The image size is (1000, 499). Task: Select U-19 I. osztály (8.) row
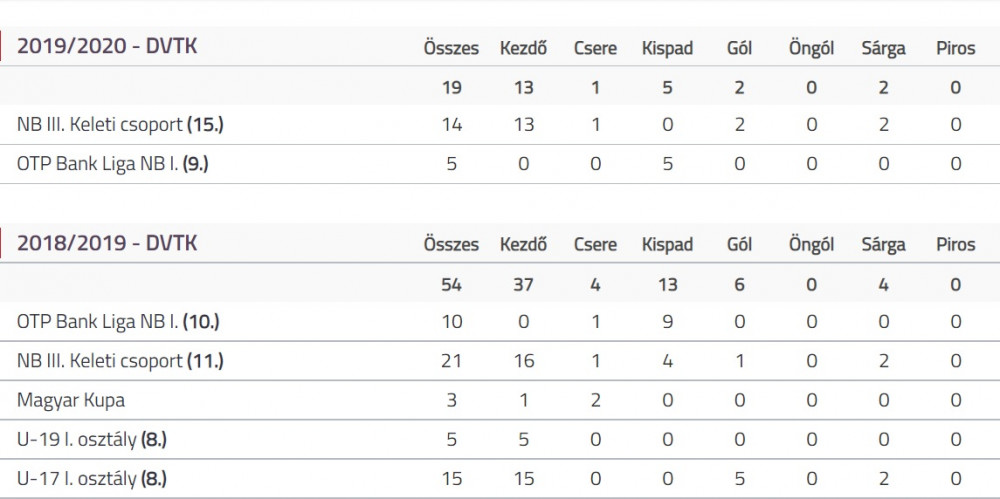pyautogui.click(x=500, y=440)
